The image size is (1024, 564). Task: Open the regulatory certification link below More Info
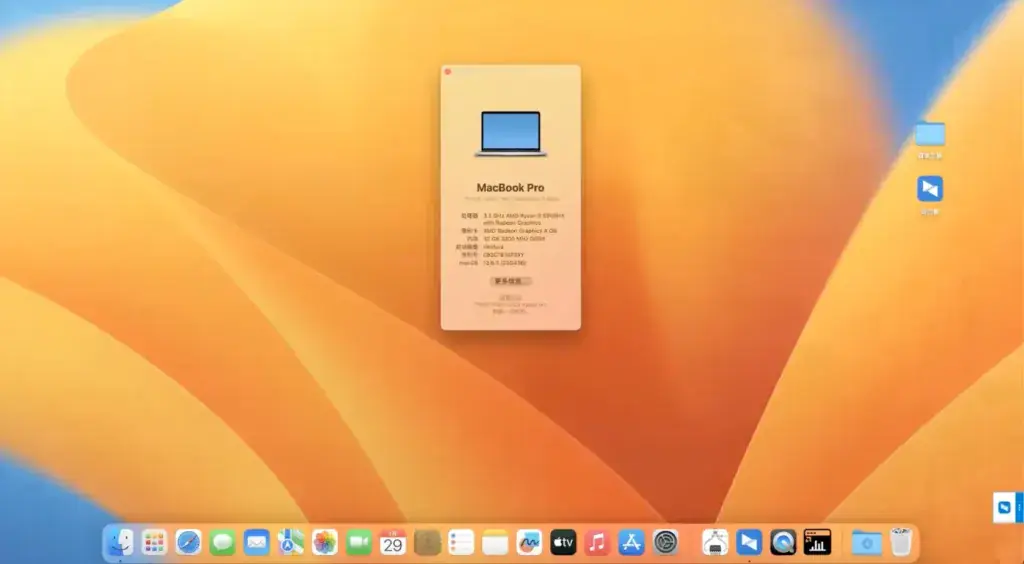pyautogui.click(x=511, y=297)
